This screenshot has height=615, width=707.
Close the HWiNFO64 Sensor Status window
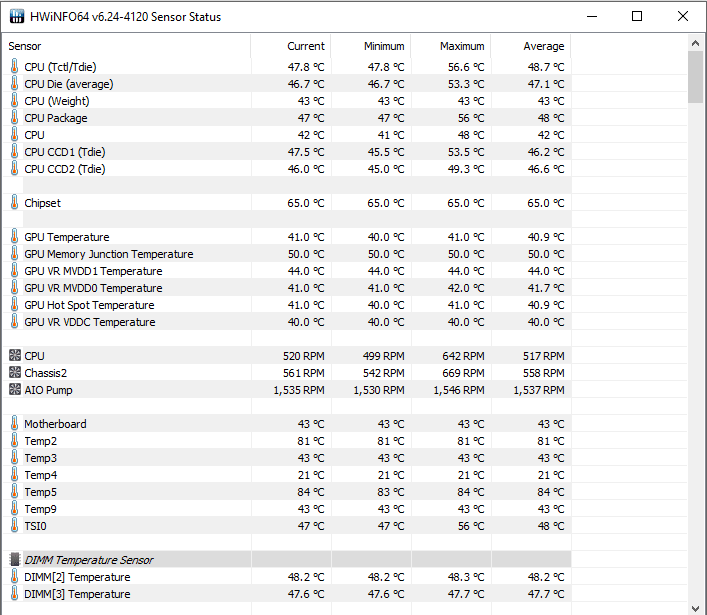point(683,16)
